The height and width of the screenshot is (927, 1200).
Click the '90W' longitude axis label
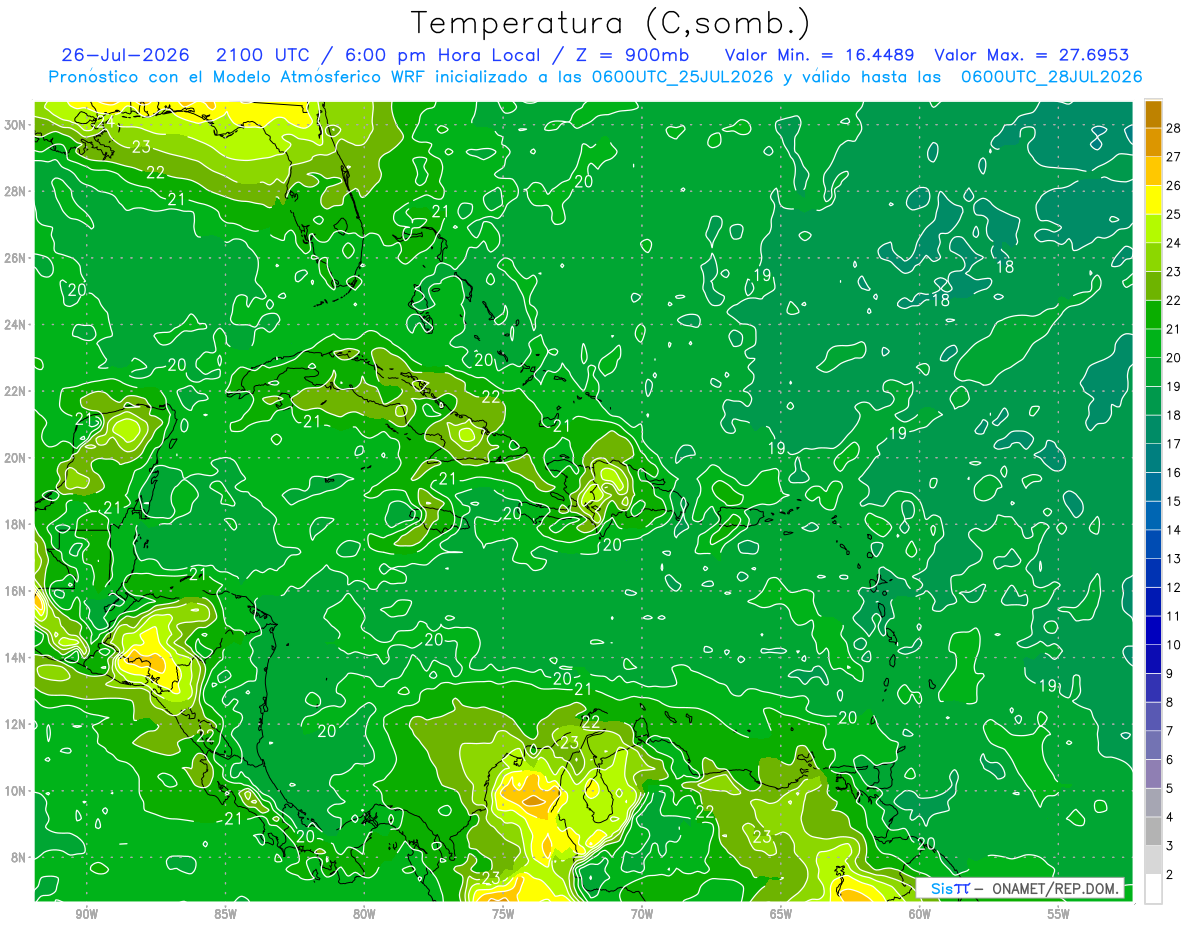pos(87,914)
